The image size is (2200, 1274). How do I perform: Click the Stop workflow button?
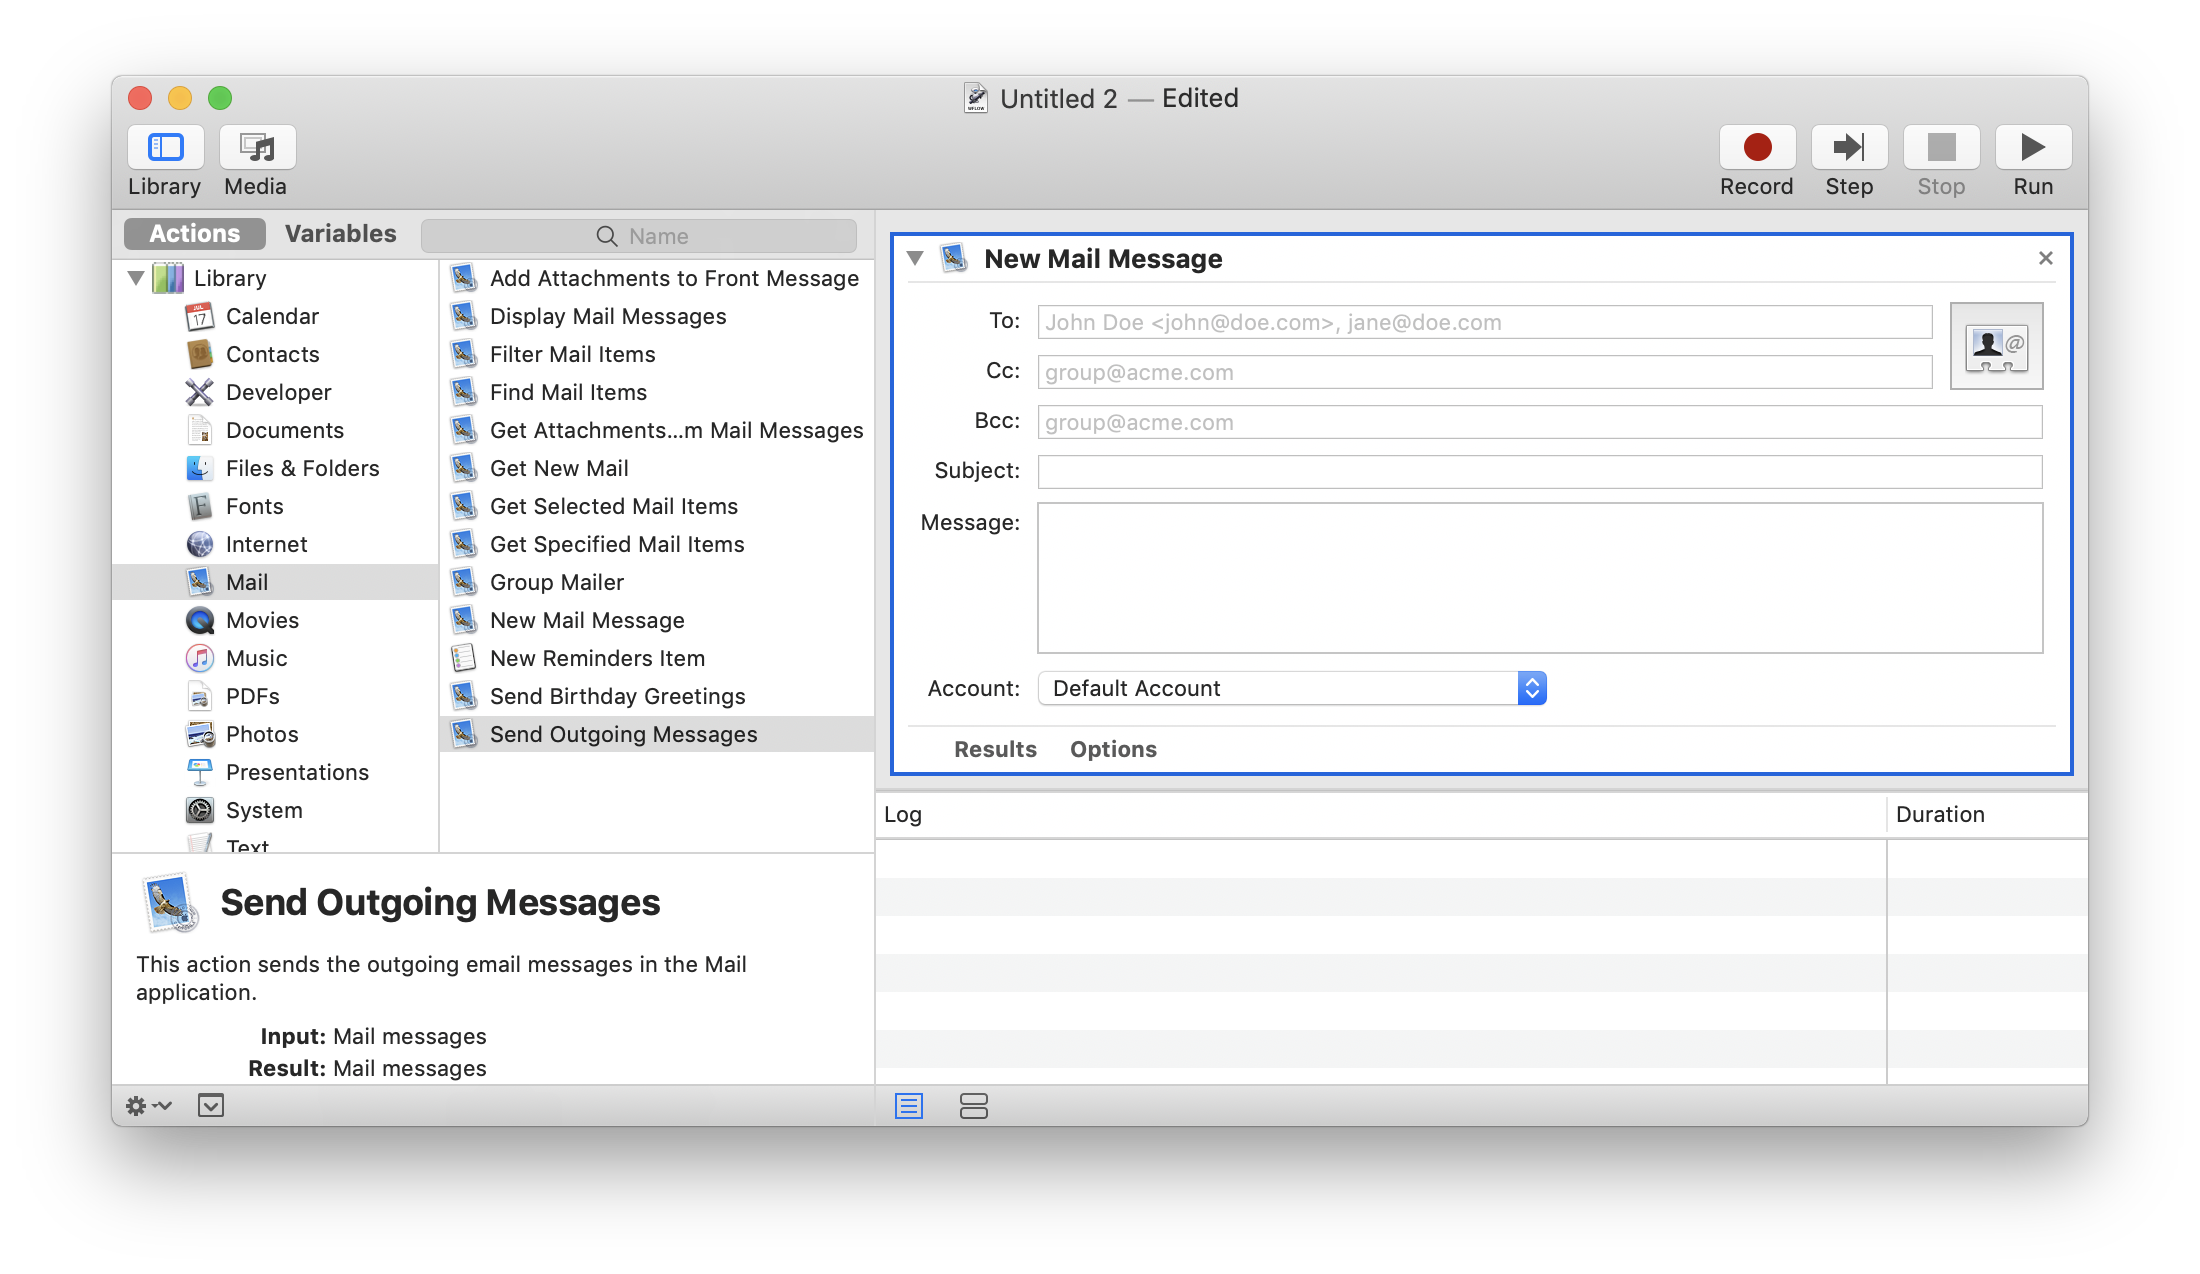[1941, 148]
